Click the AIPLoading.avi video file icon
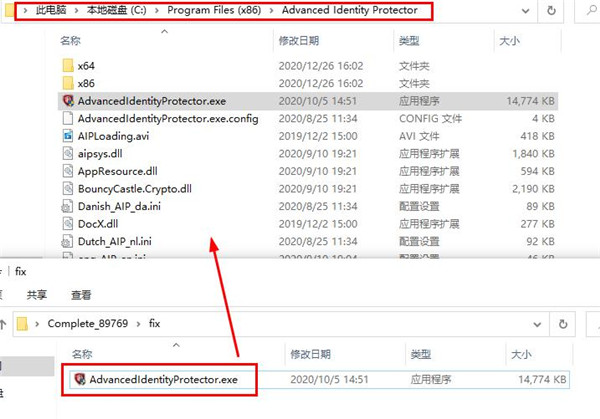This screenshot has height=419, width=600. pyautogui.click(x=68, y=136)
